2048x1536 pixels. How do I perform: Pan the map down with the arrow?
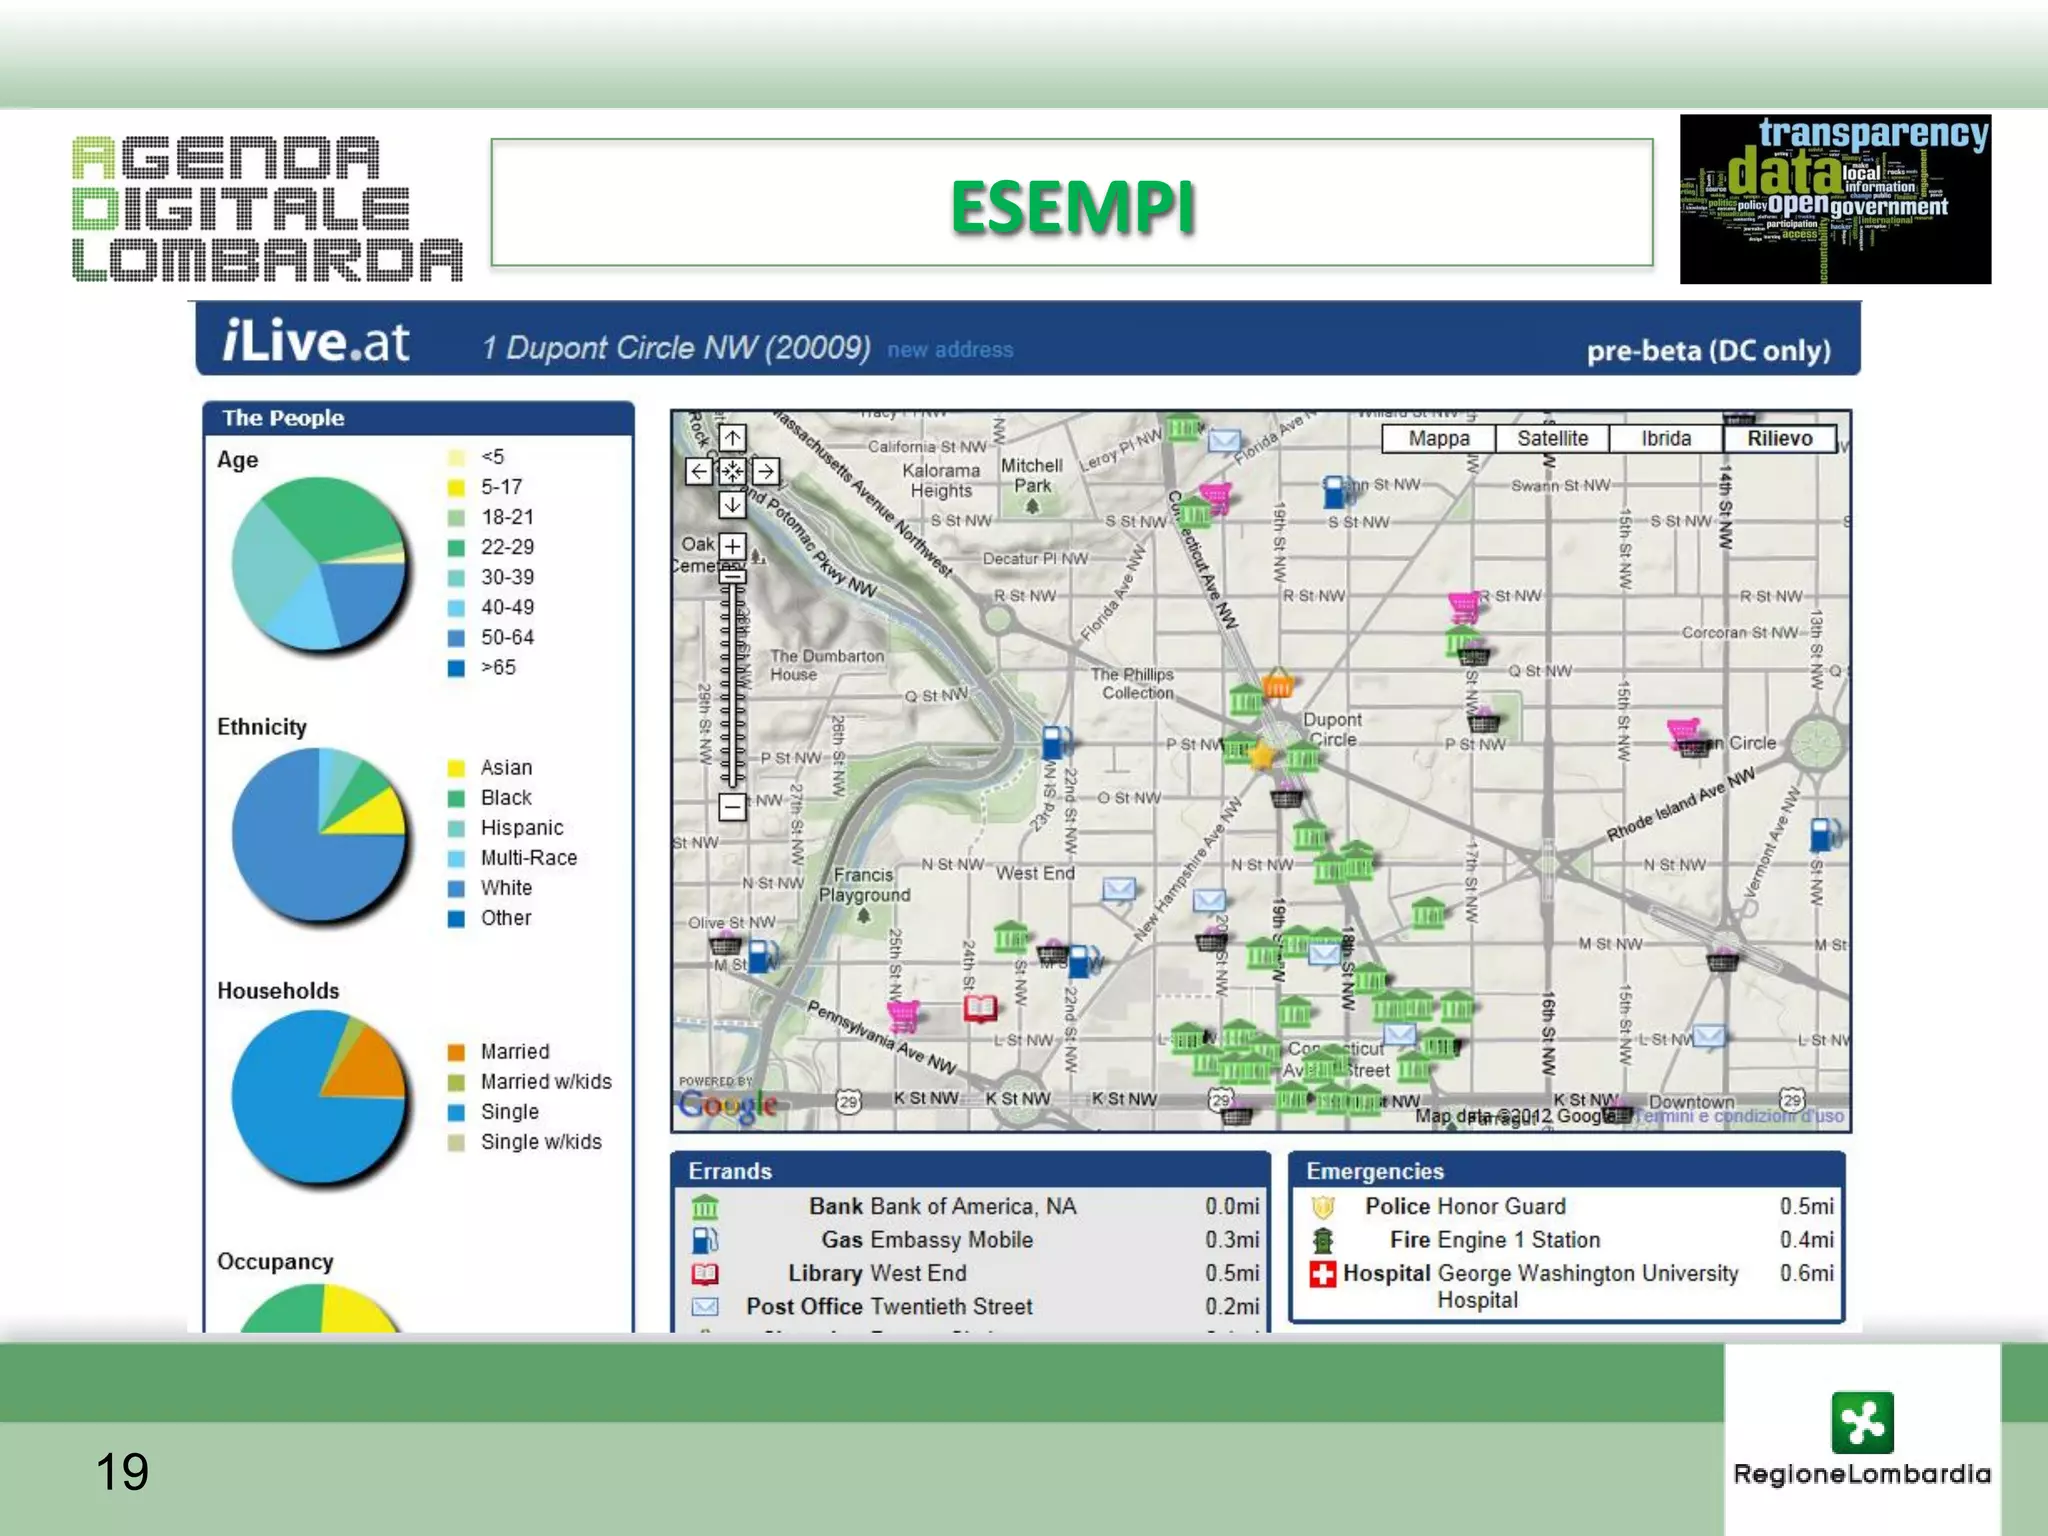[732, 504]
